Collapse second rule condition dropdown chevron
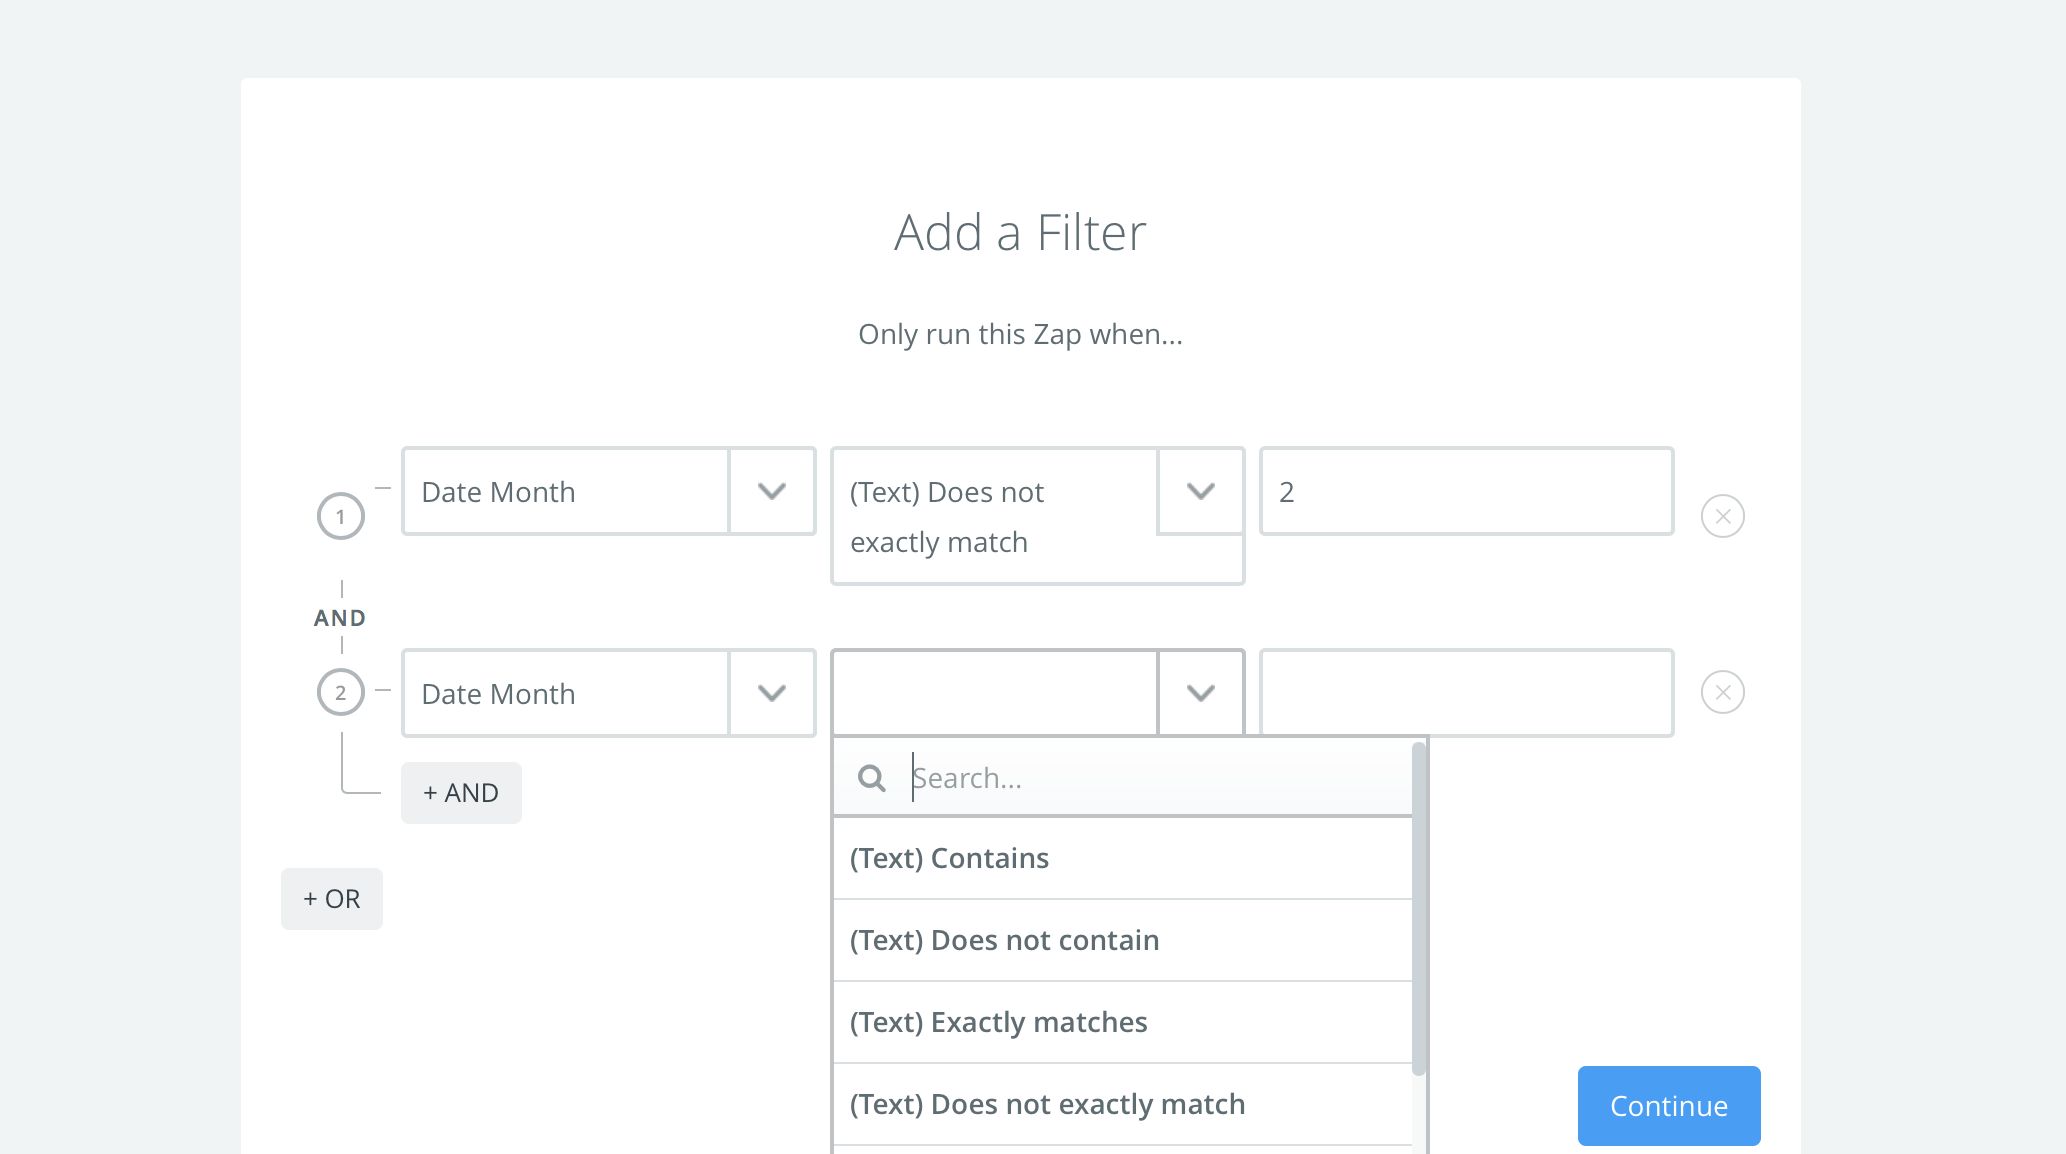The height and width of the screenshot is (1154, 2066). pos(1200,693)
